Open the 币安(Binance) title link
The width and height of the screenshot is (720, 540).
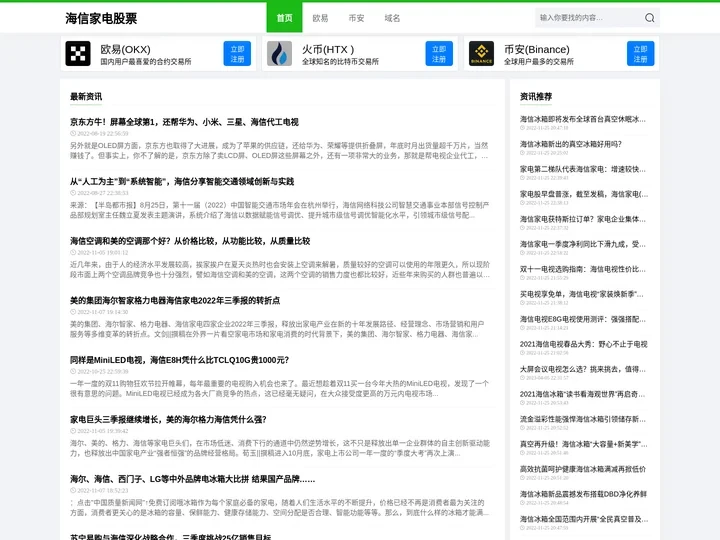coord(537,49)
